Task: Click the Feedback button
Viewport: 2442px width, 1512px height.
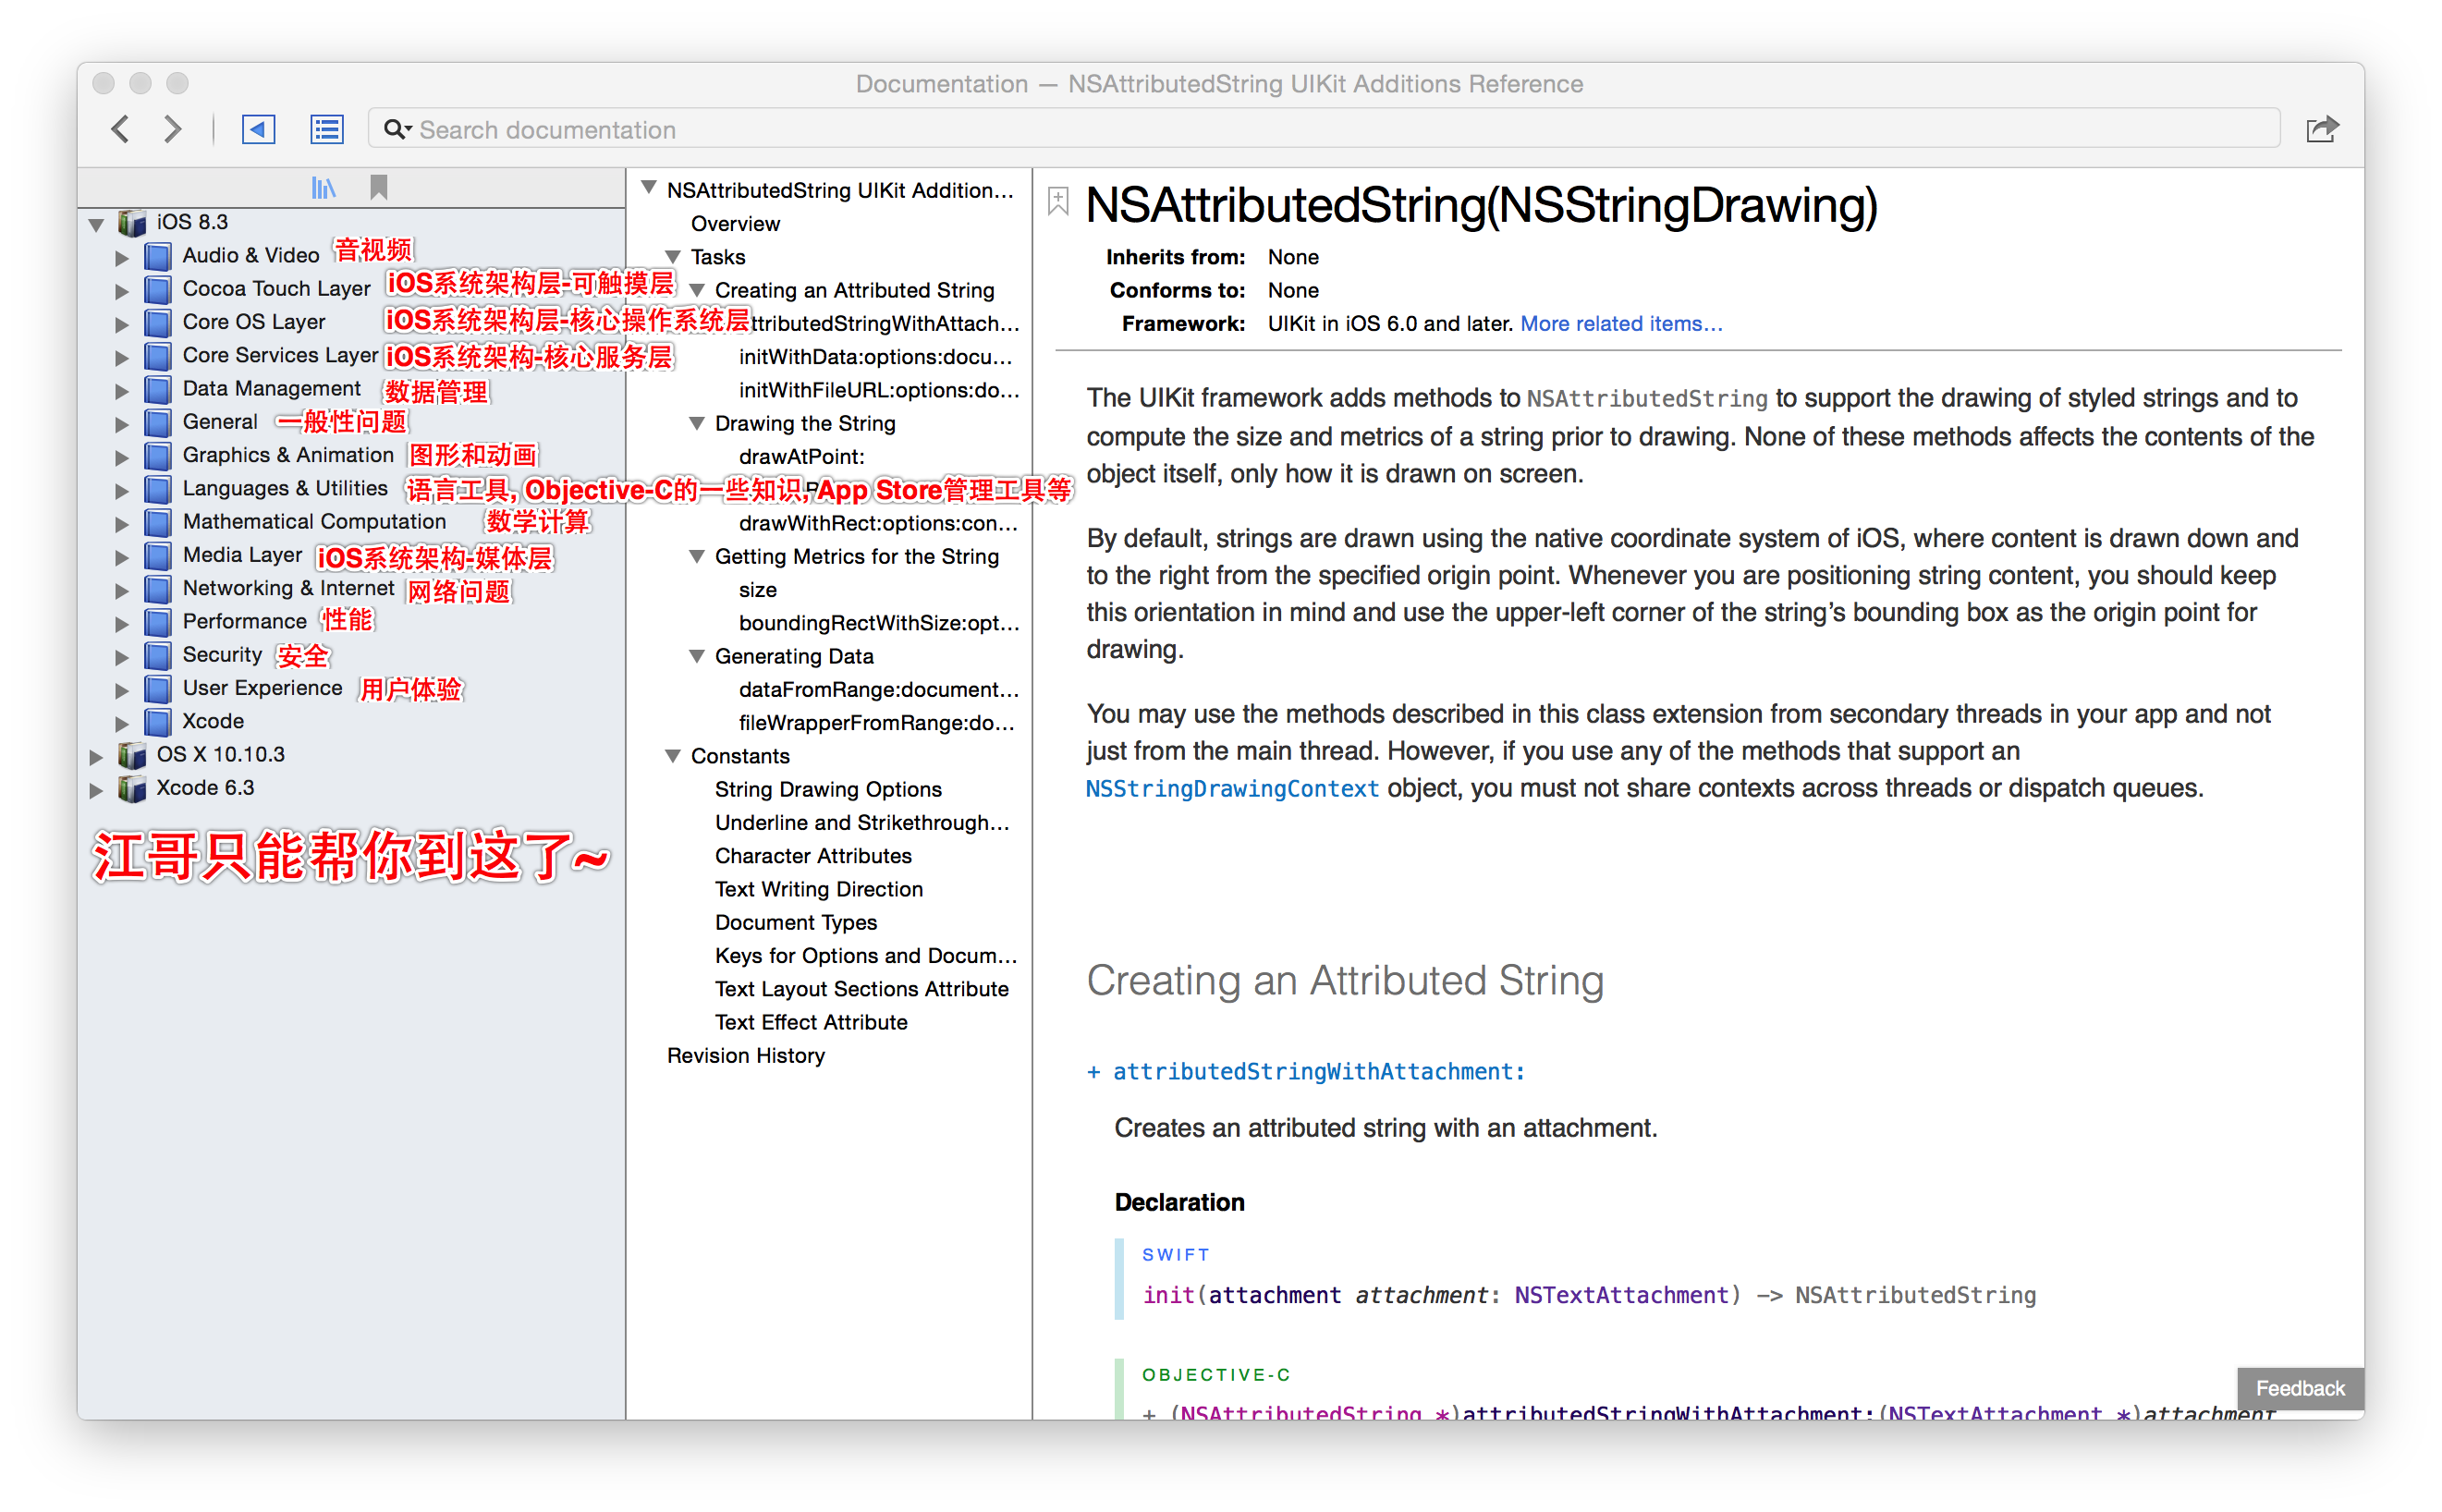Action: [x=2299, y=1388]
